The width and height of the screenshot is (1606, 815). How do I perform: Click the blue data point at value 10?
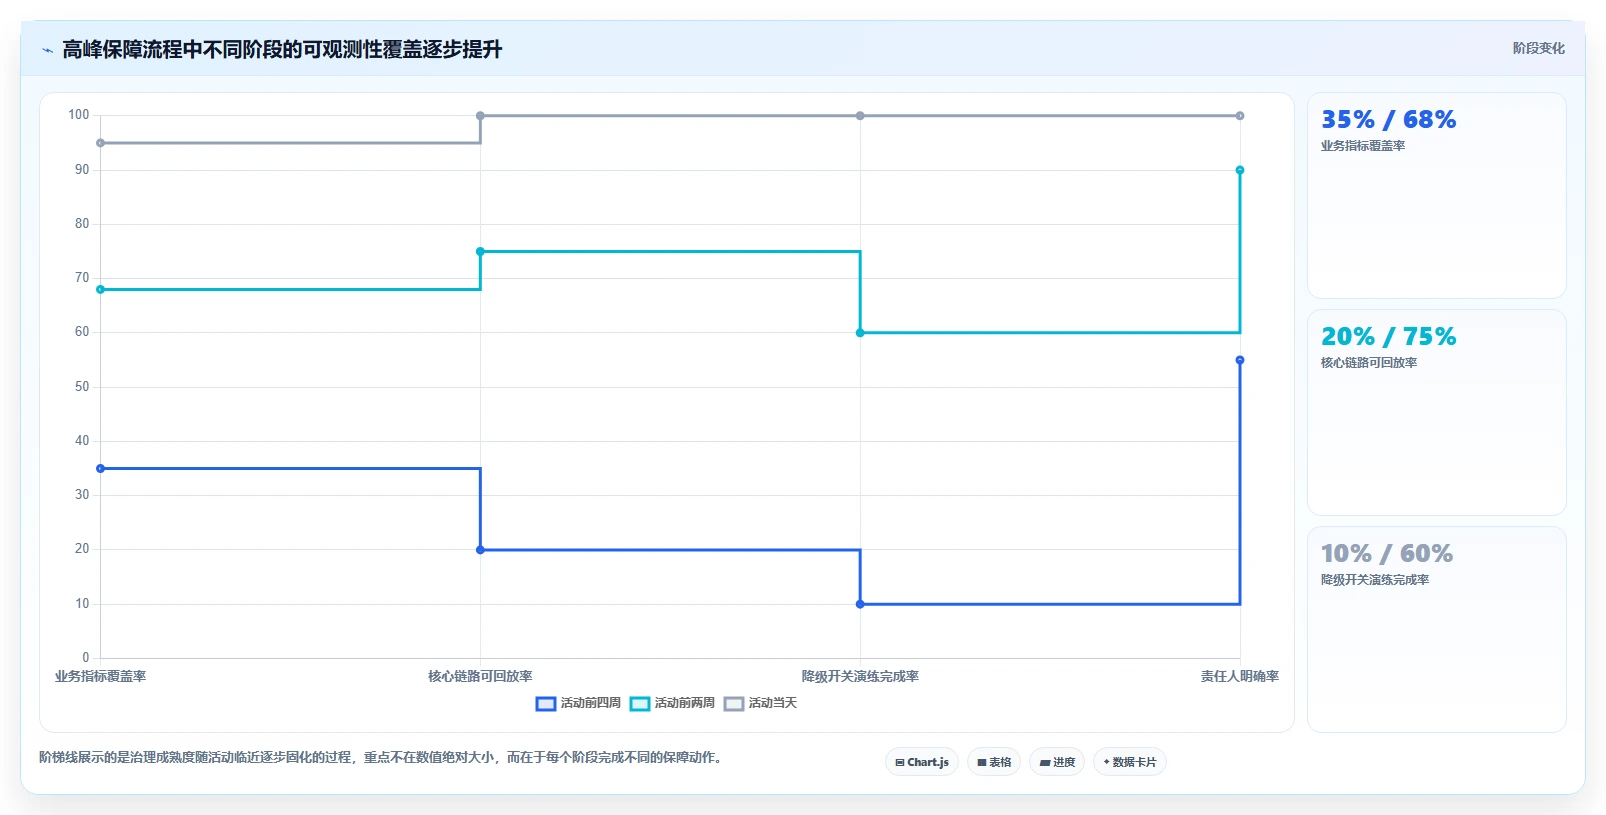(x=860, y=604)
